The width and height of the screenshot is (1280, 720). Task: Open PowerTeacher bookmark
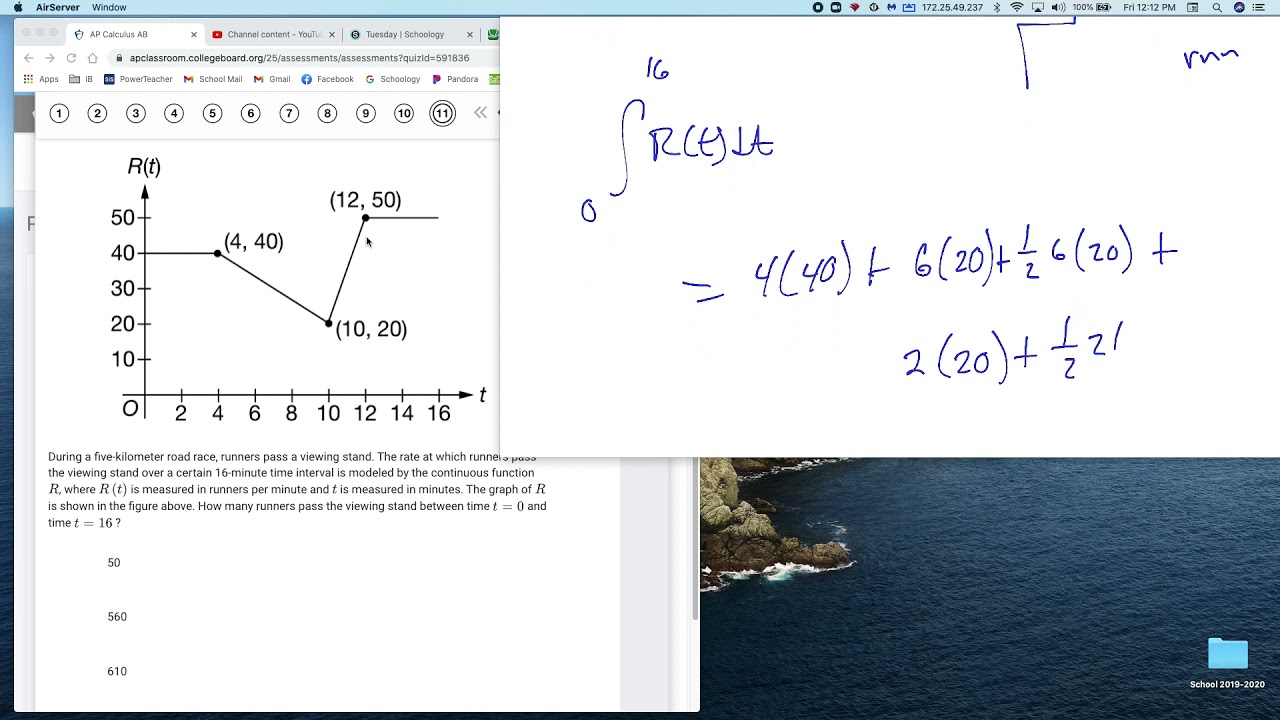[138, 79]
